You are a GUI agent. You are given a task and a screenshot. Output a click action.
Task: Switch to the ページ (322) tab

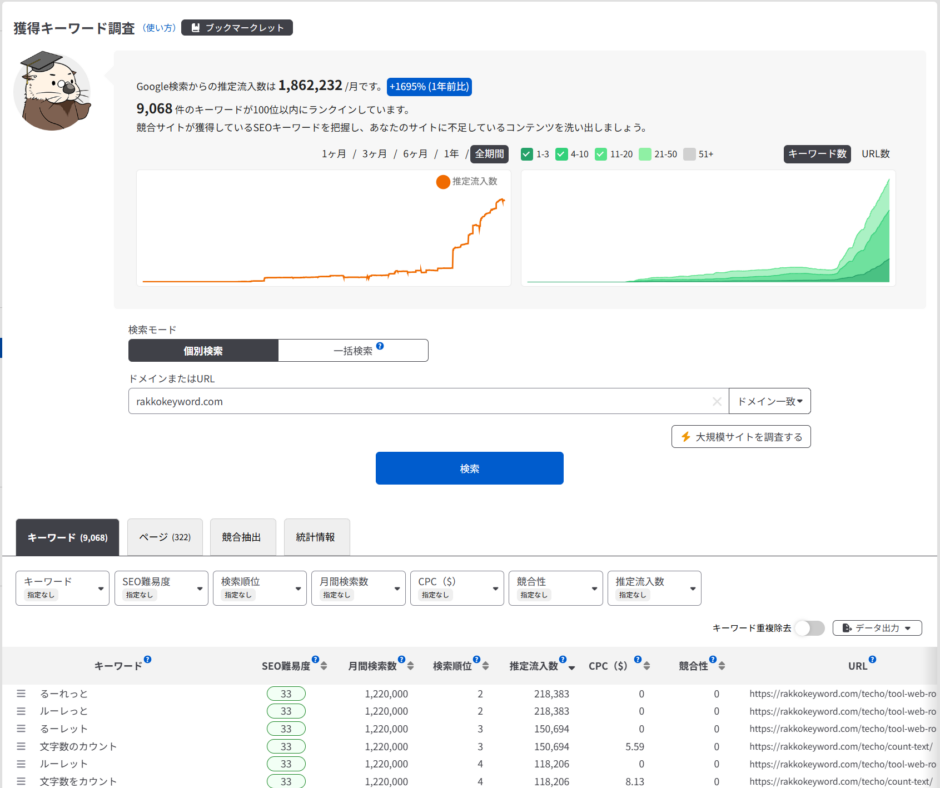point(165,537)
